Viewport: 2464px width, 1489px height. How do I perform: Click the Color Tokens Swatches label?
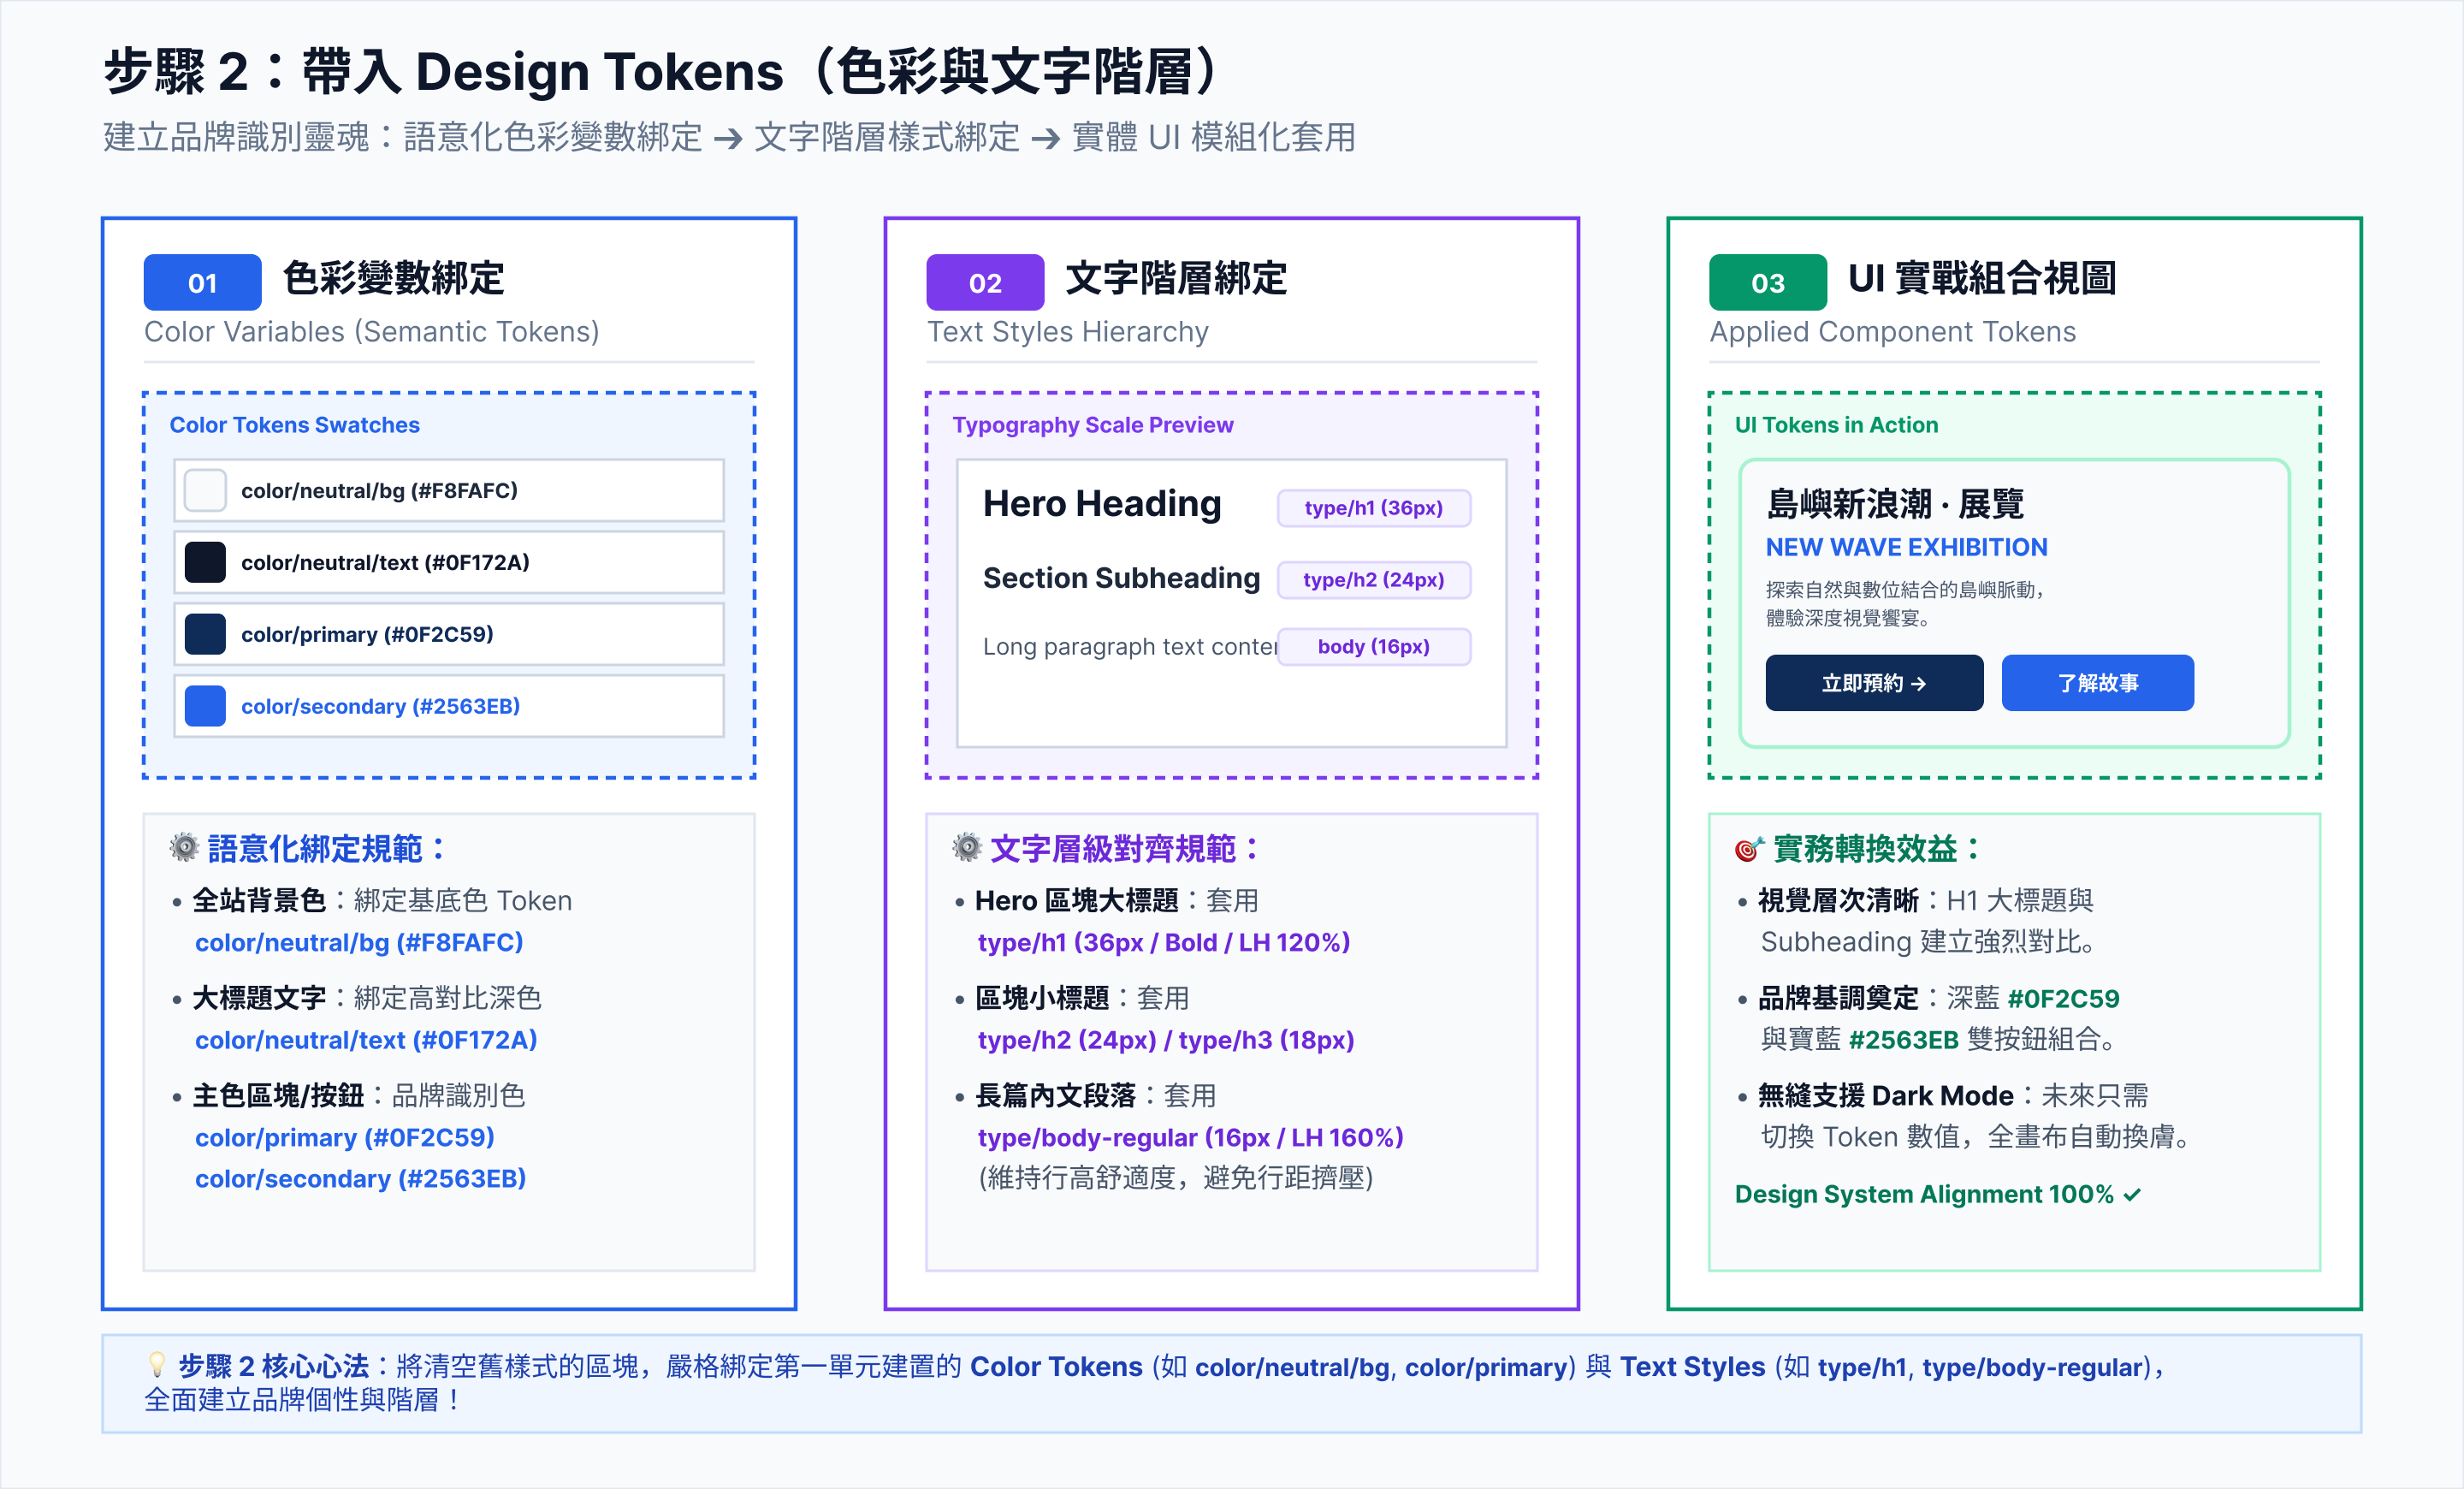[x=294, y=425]
